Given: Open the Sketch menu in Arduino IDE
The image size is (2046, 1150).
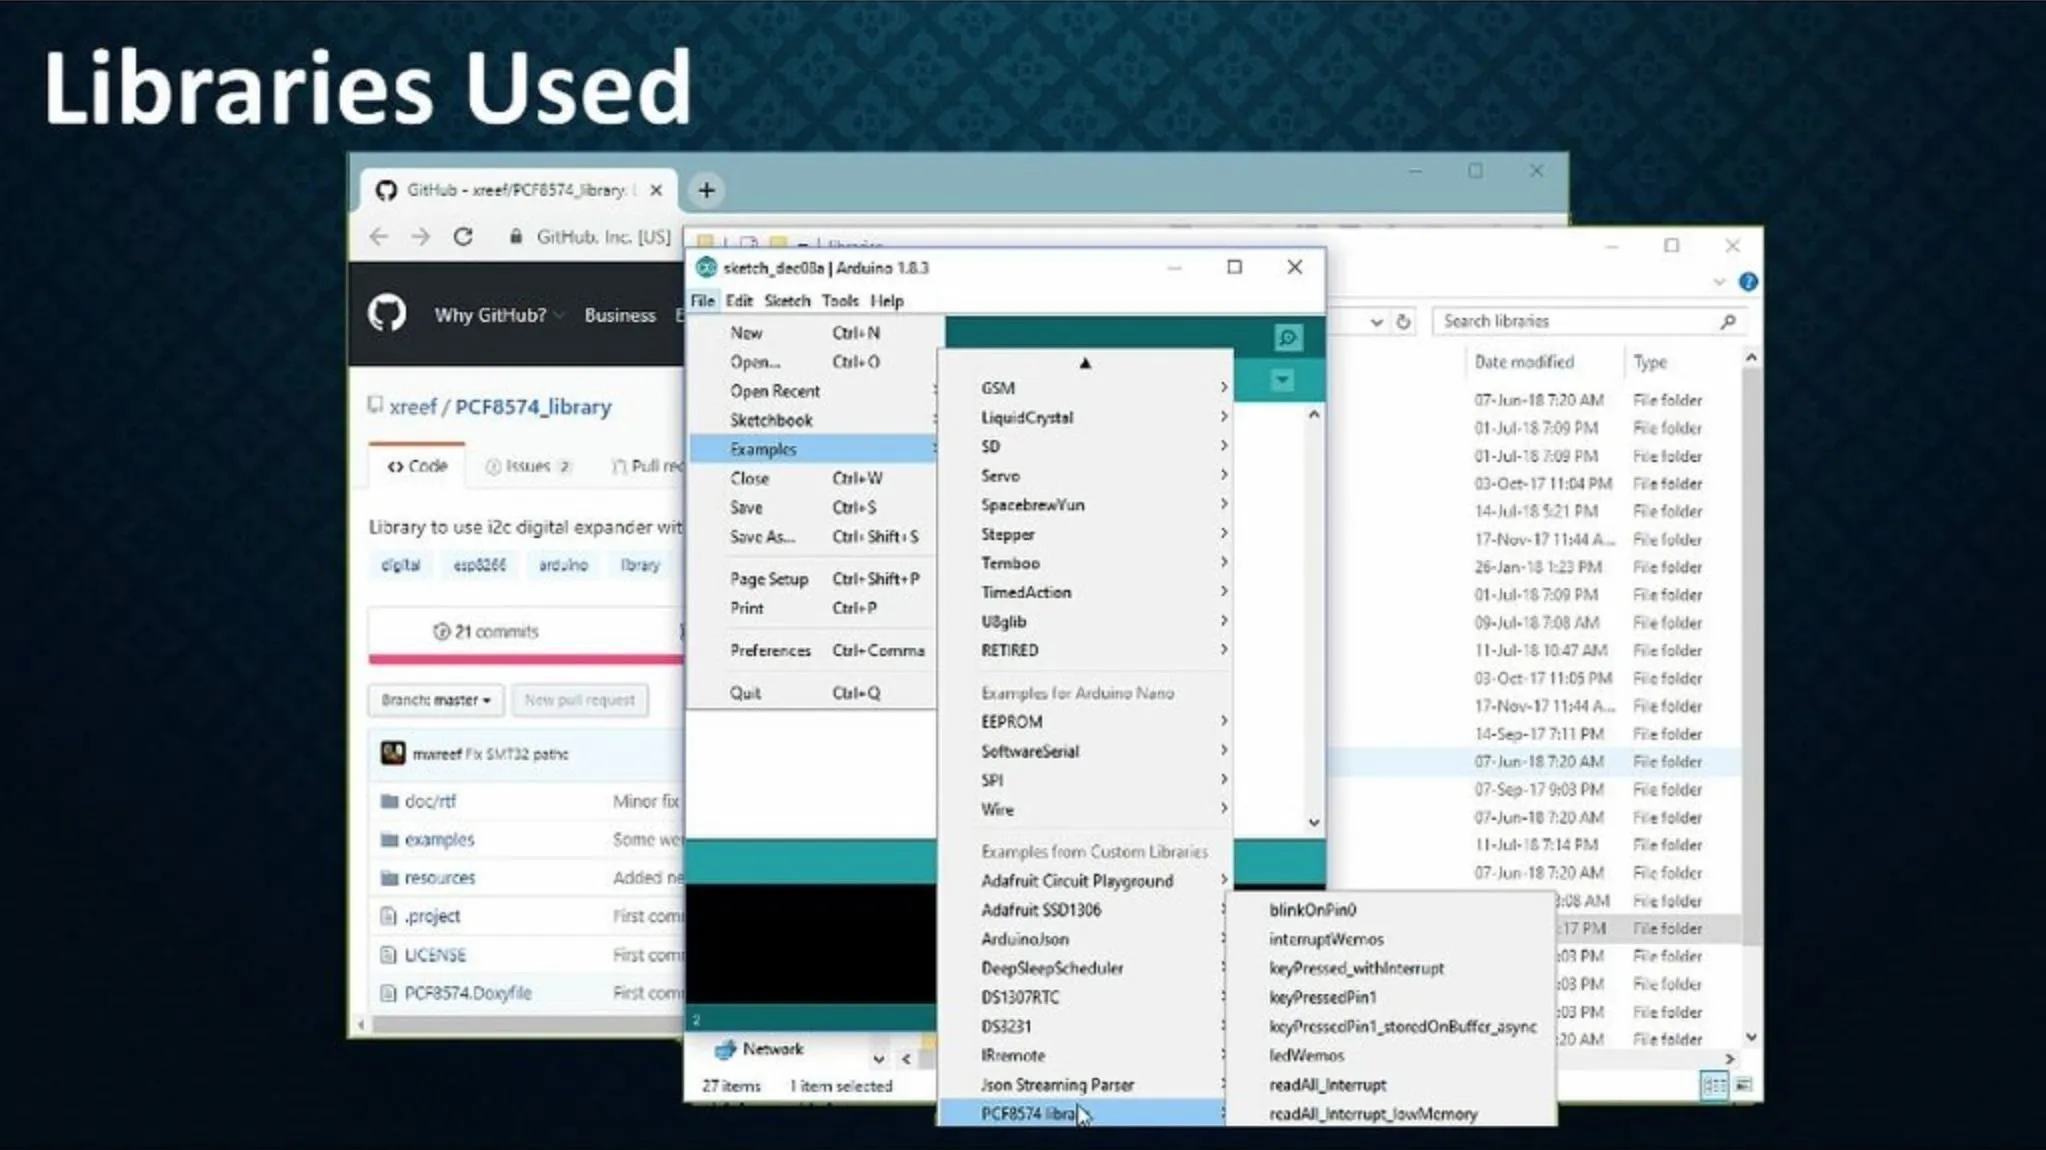Looking at the screenshot, I should click(x=787, y=300).
